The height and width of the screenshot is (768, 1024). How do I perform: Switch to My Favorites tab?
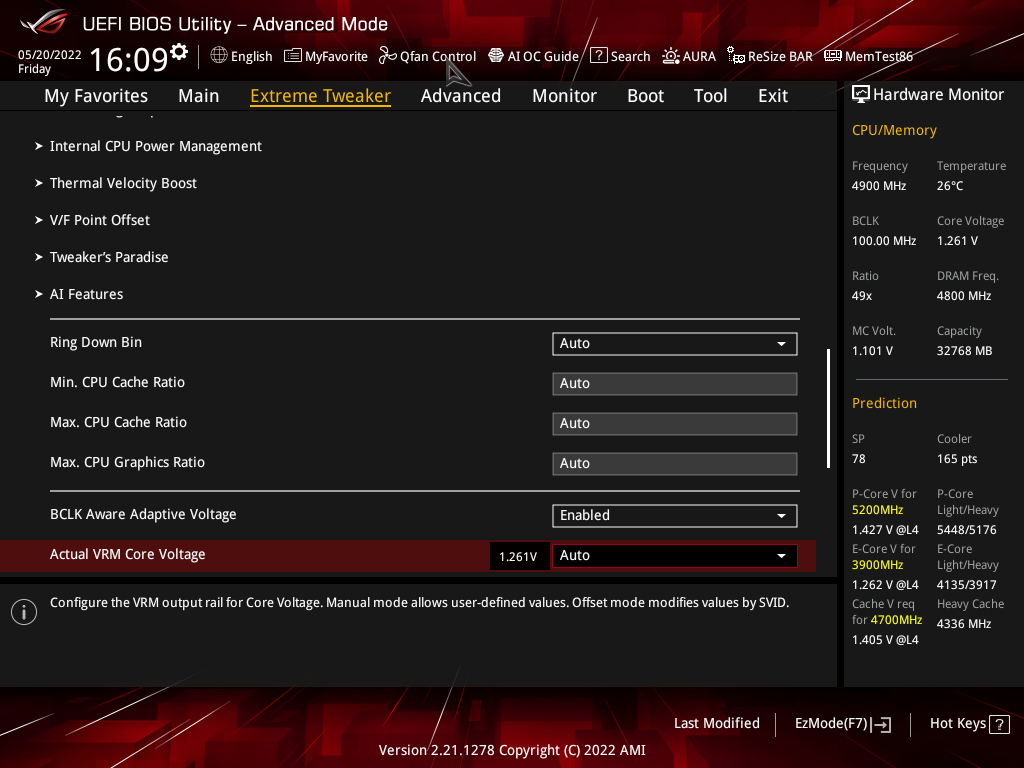(96, 96)
